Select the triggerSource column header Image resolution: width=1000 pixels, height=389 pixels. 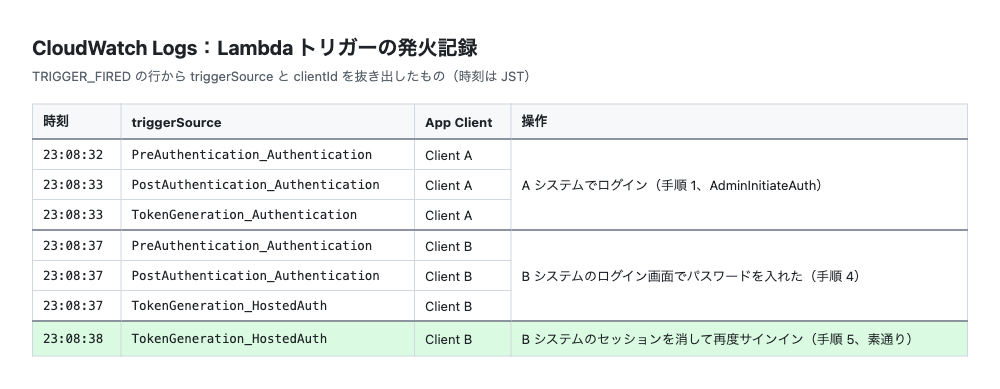(268, 121)
